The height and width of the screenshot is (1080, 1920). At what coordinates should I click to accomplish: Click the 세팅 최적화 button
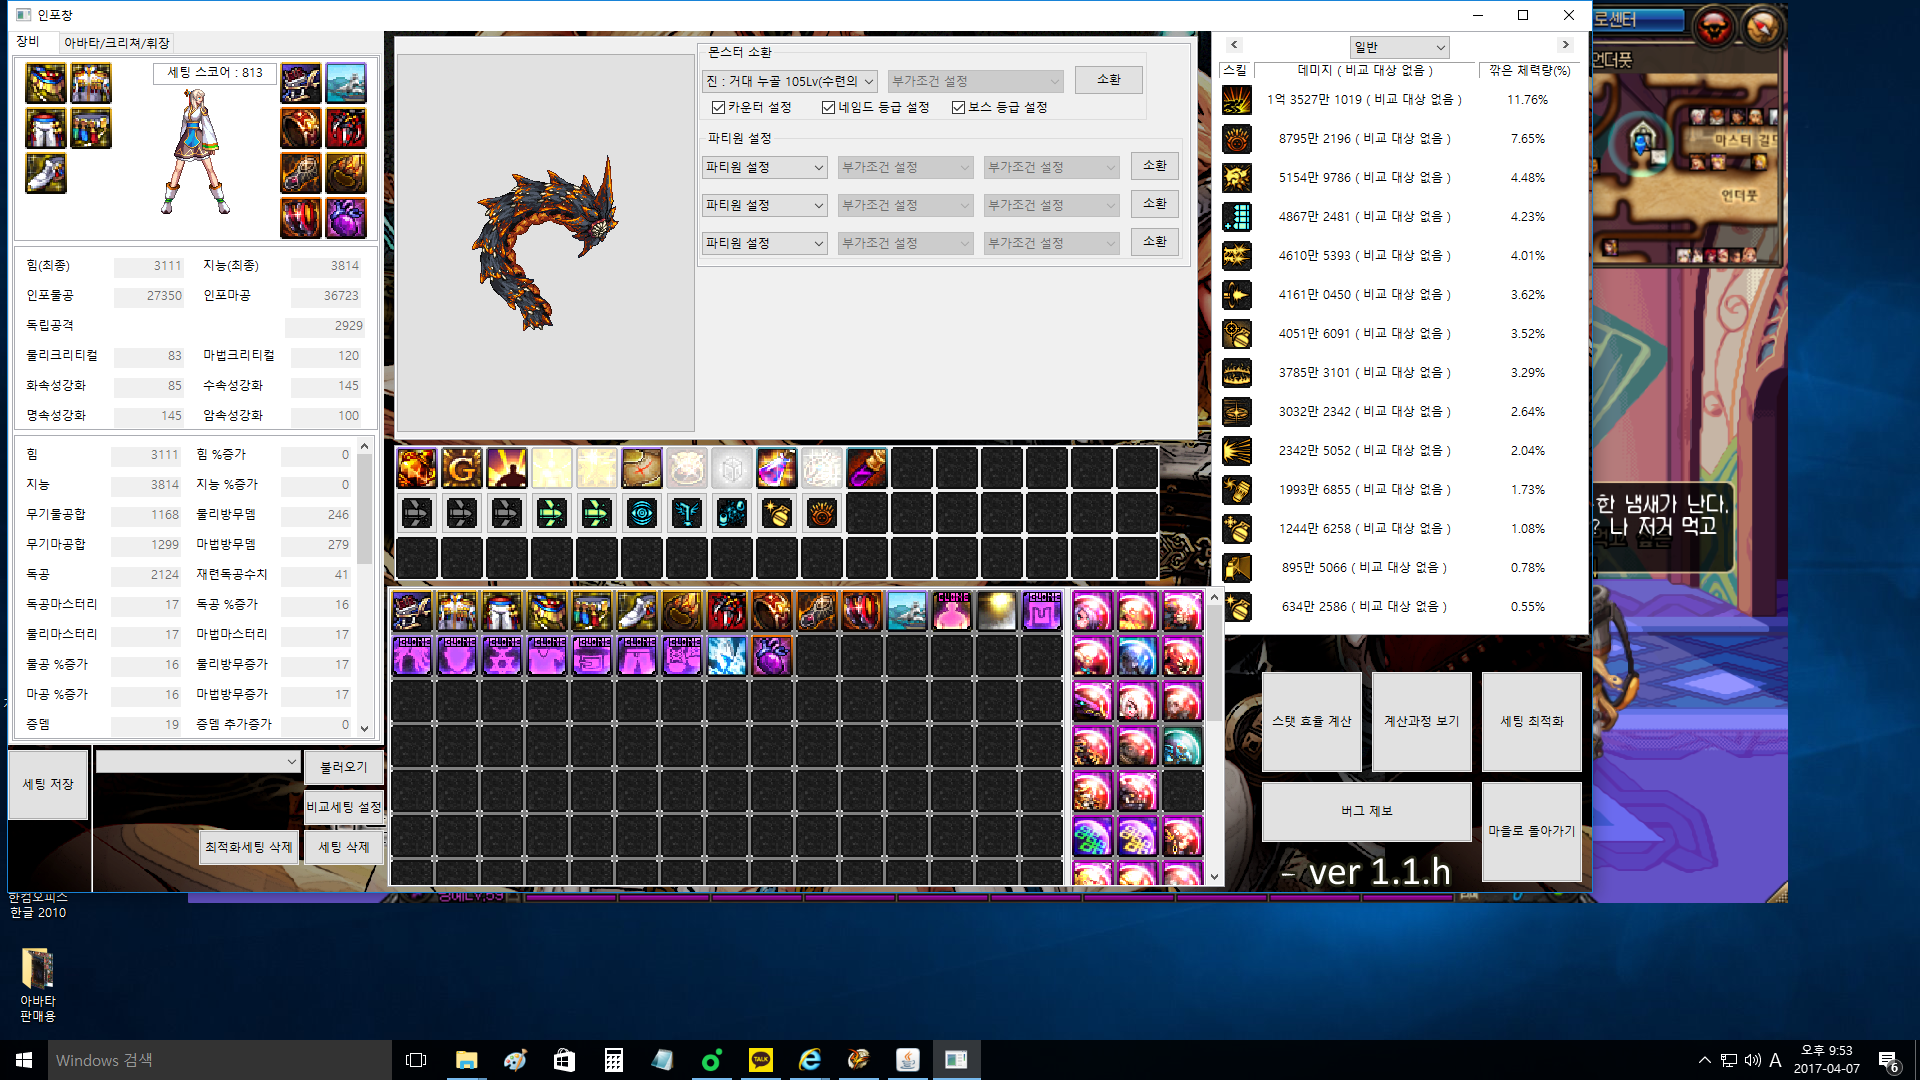coord(1532,722)
